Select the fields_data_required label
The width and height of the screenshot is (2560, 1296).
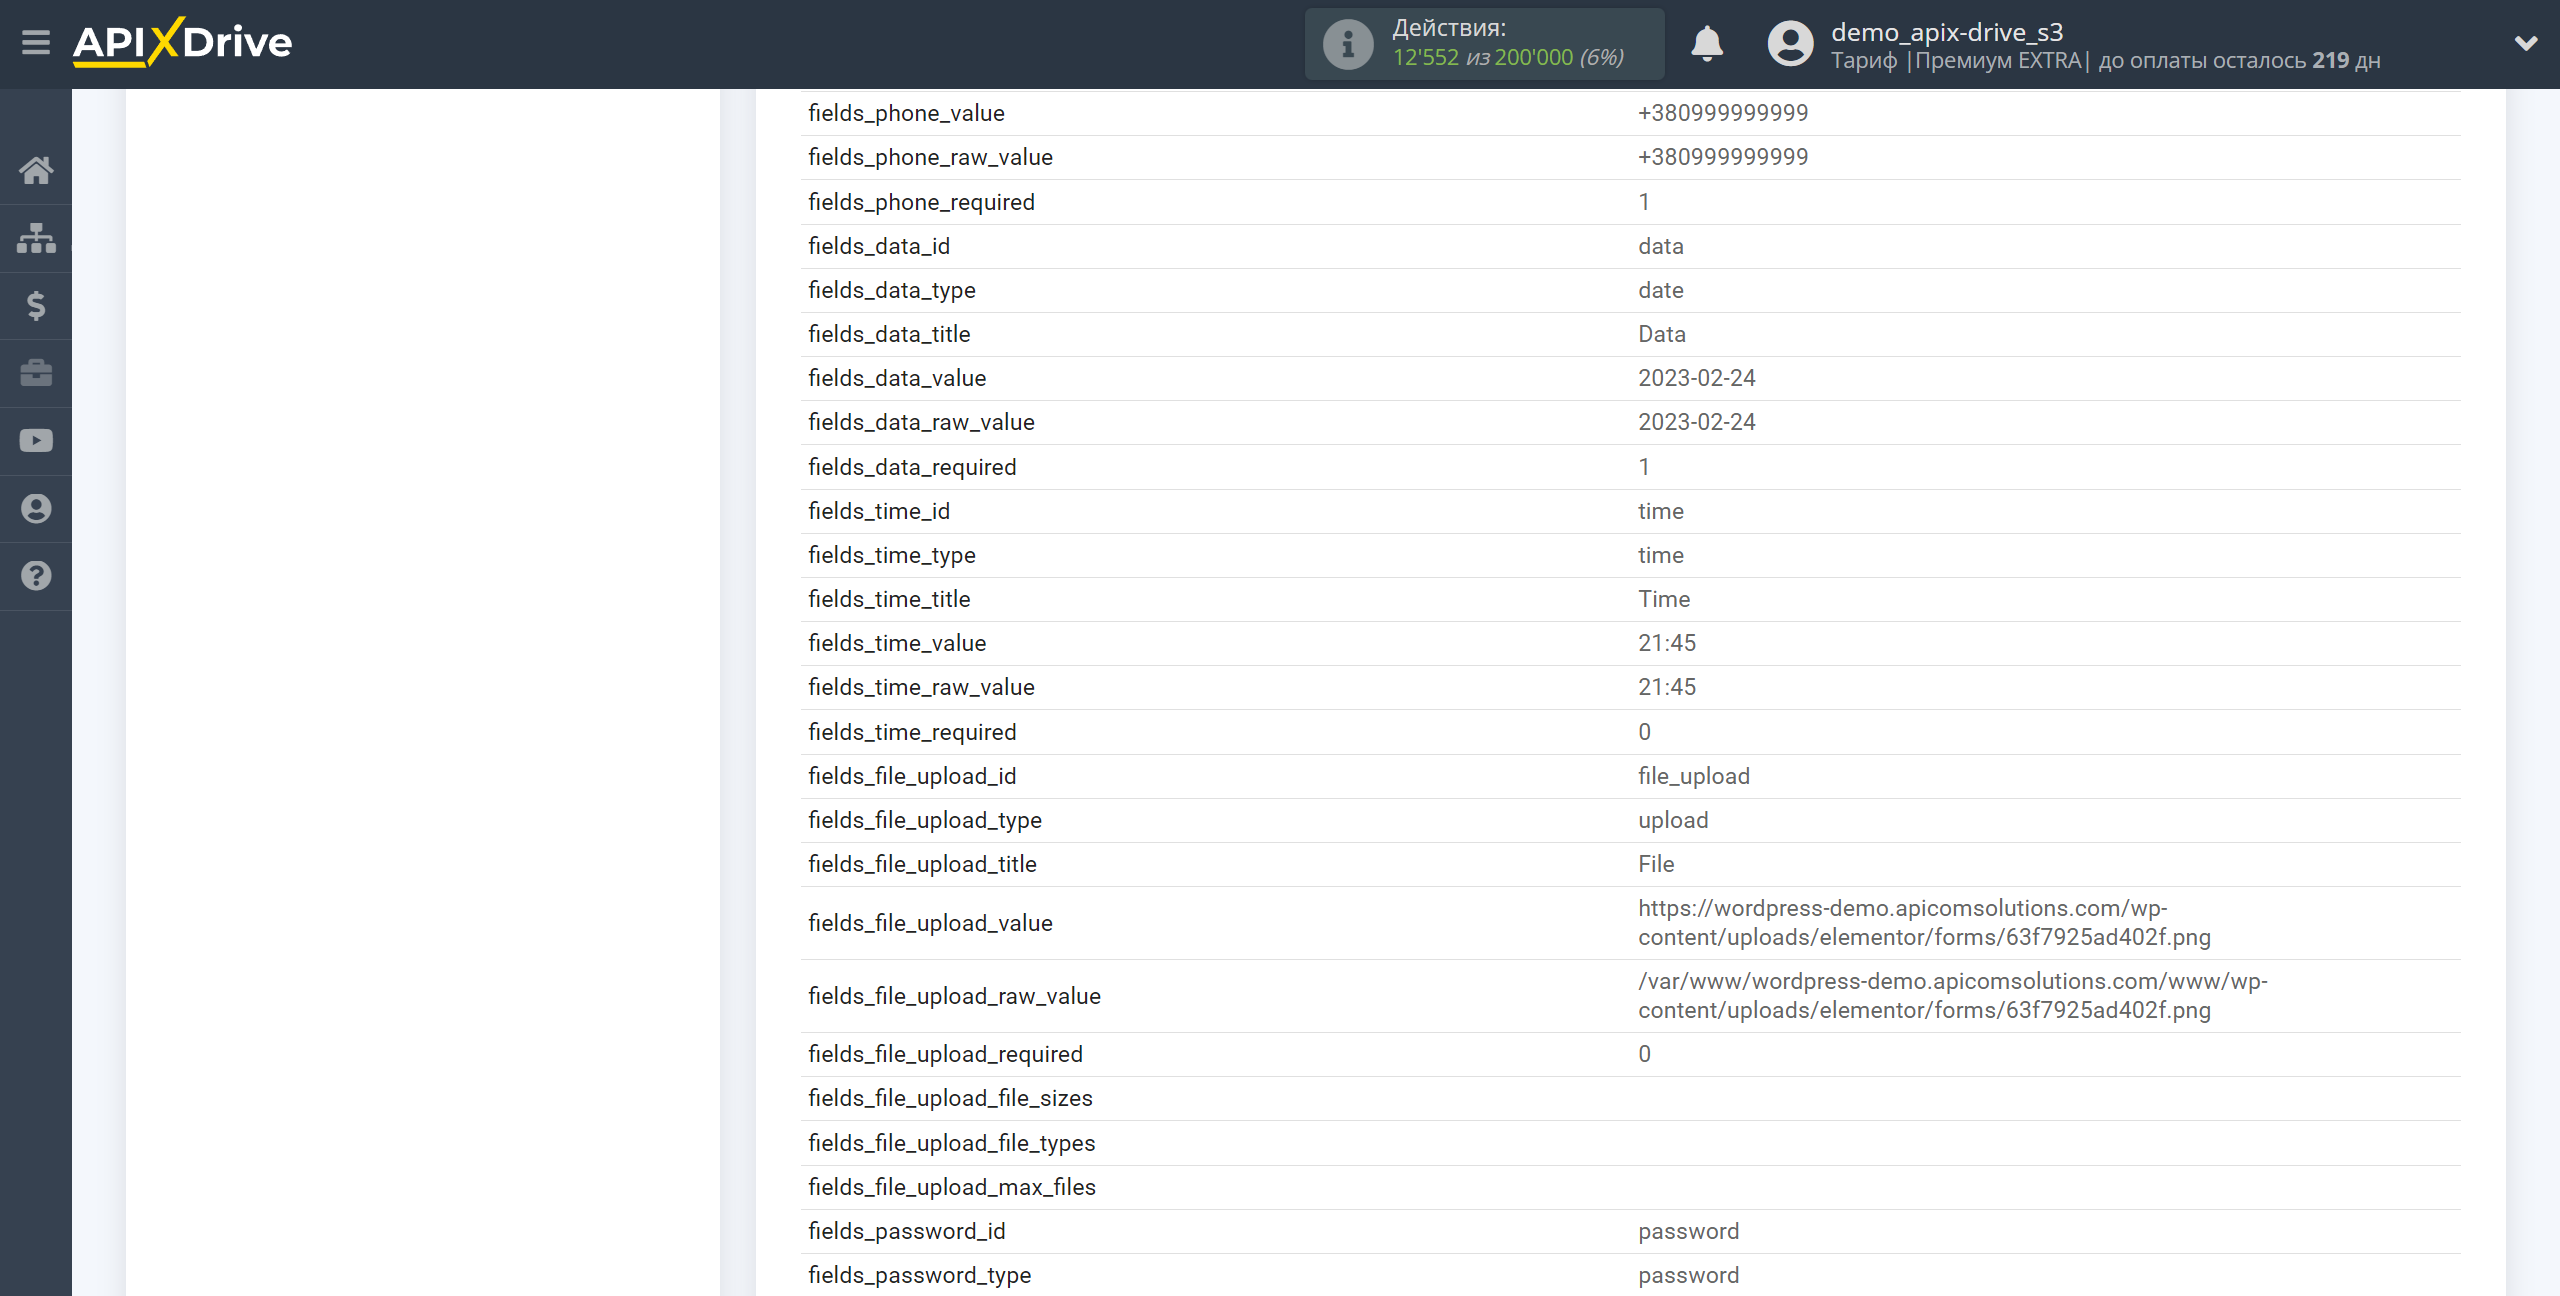[x=912, y=467]
